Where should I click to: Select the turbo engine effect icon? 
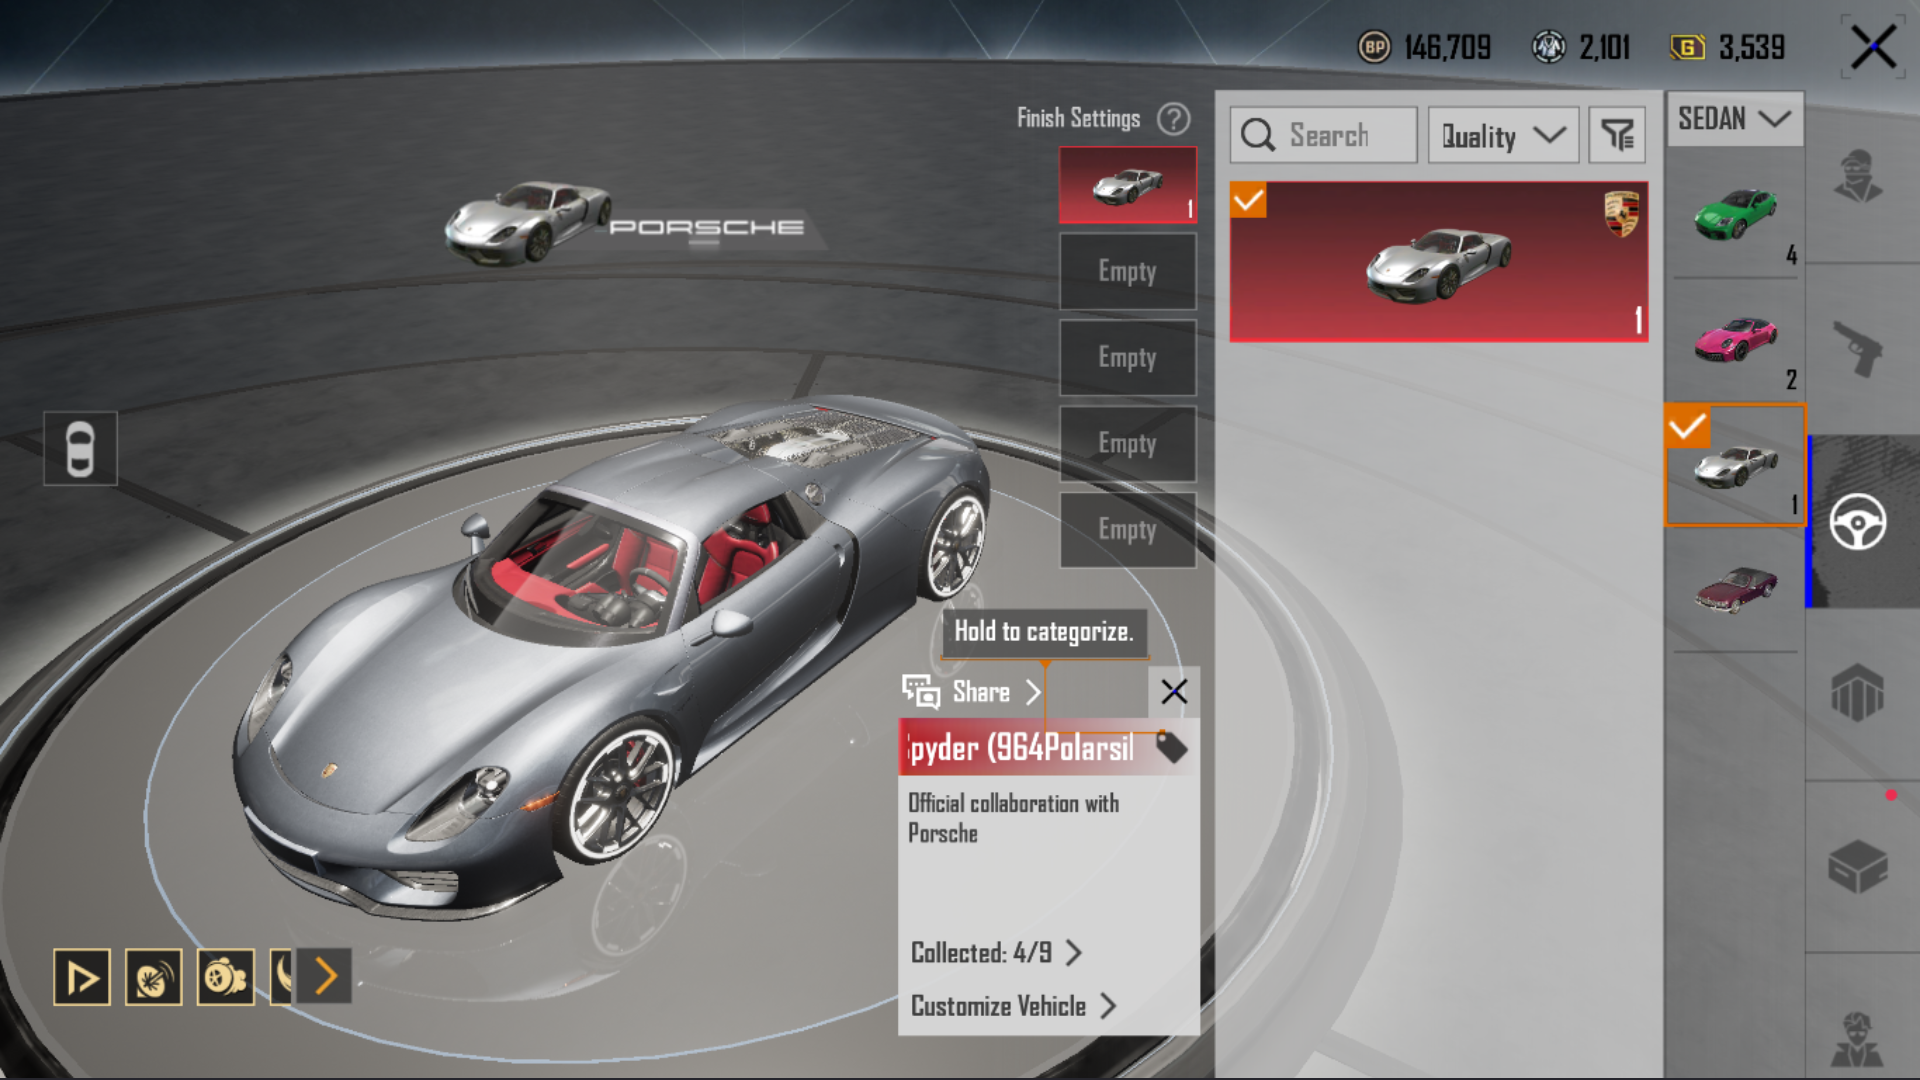click(226, 977)
